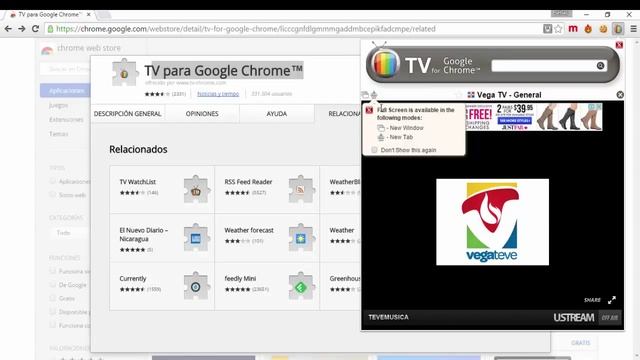Open the TV WatchList related extension
Viewport: 640px width, 360px height.
162,189
